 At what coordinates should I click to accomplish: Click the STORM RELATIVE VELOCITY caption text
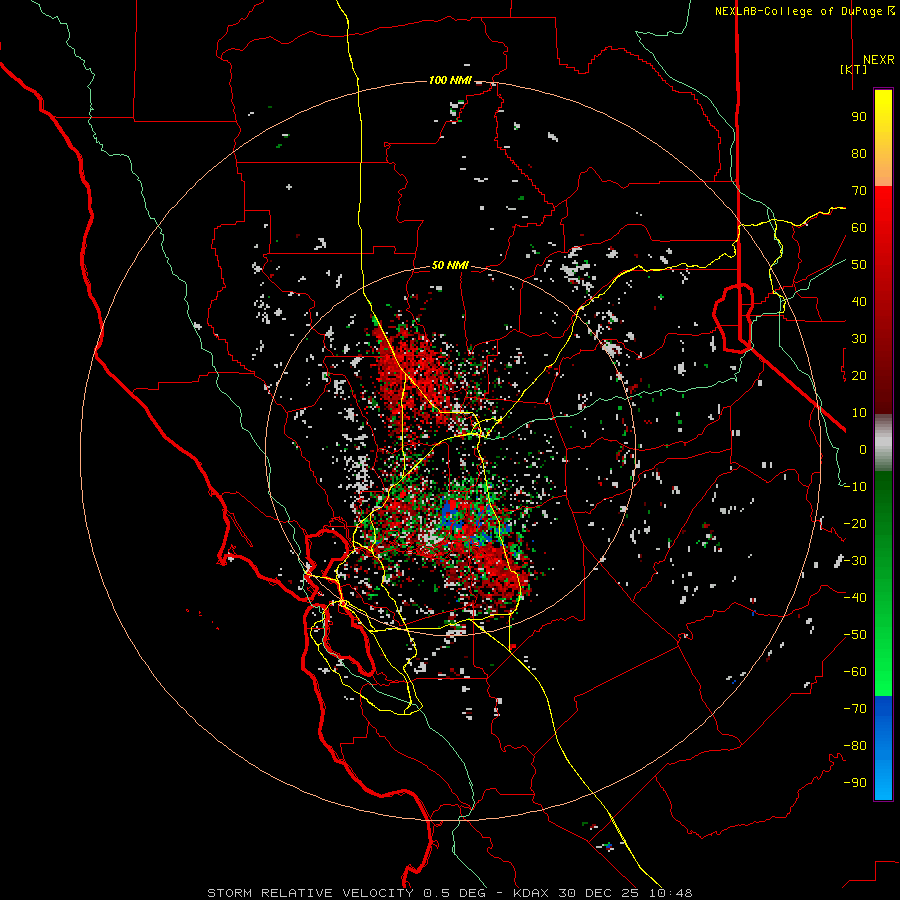[x=310, y=893]
